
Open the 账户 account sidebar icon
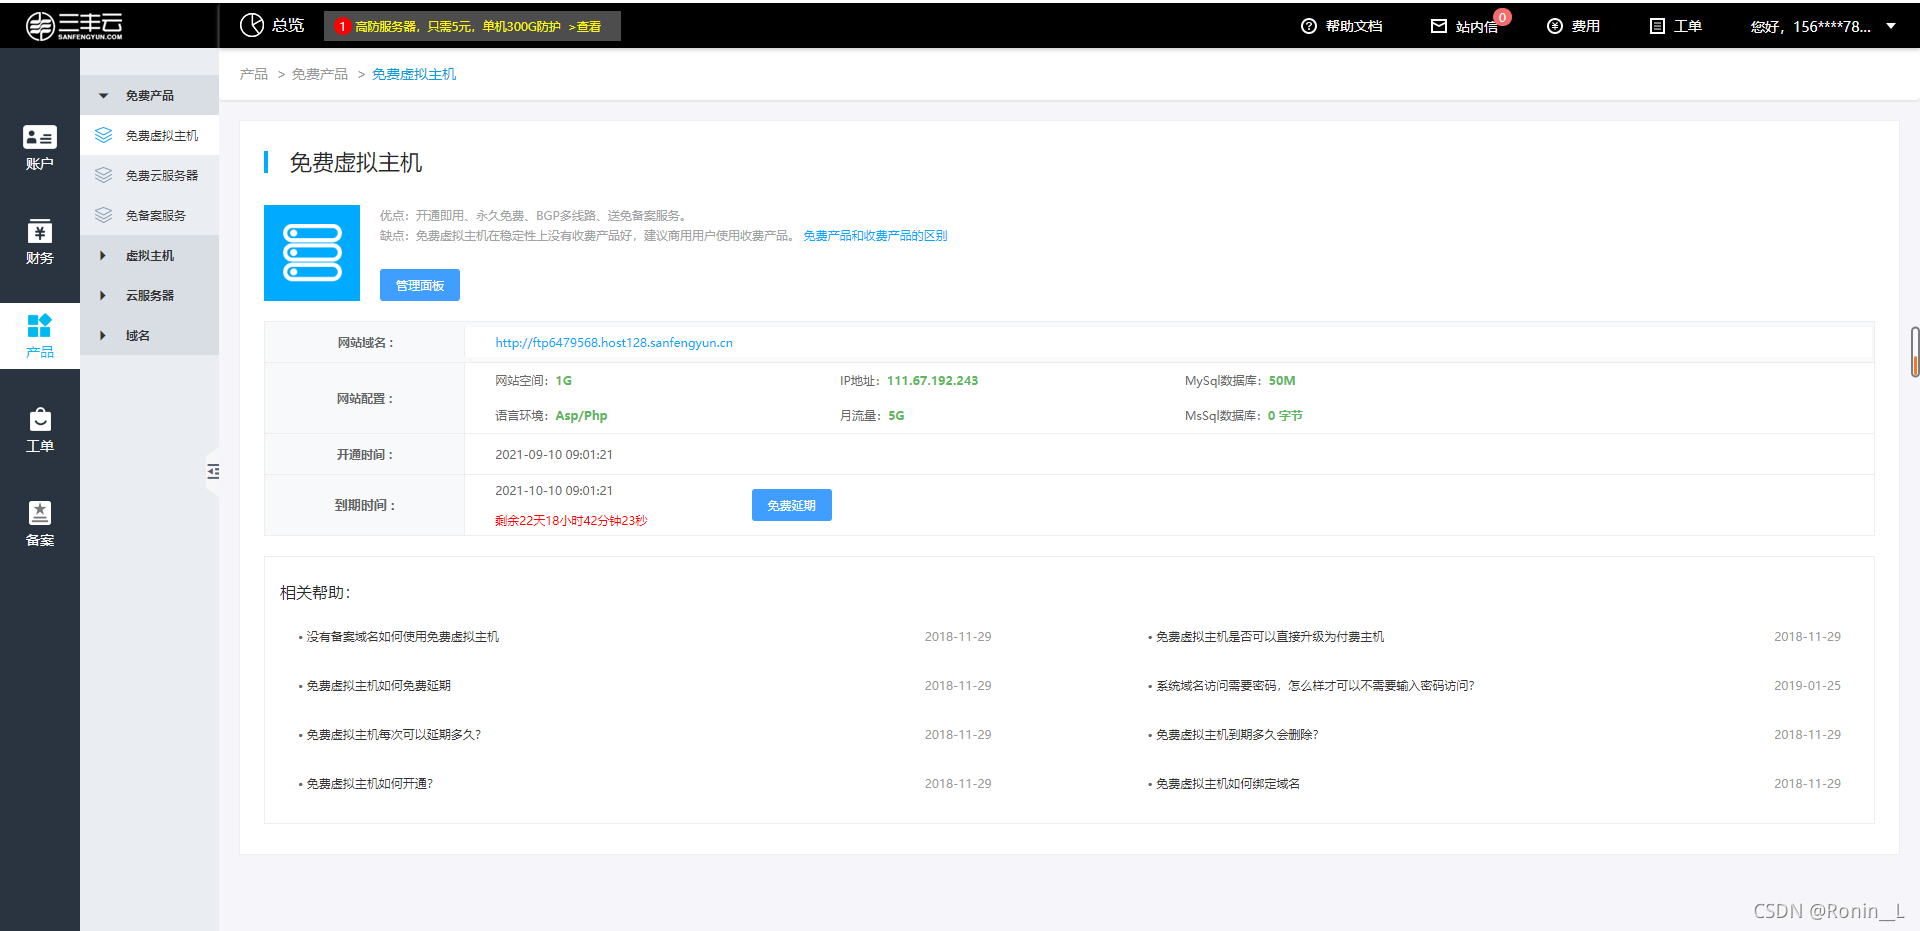pyautogui.click(x=40, y=137)
